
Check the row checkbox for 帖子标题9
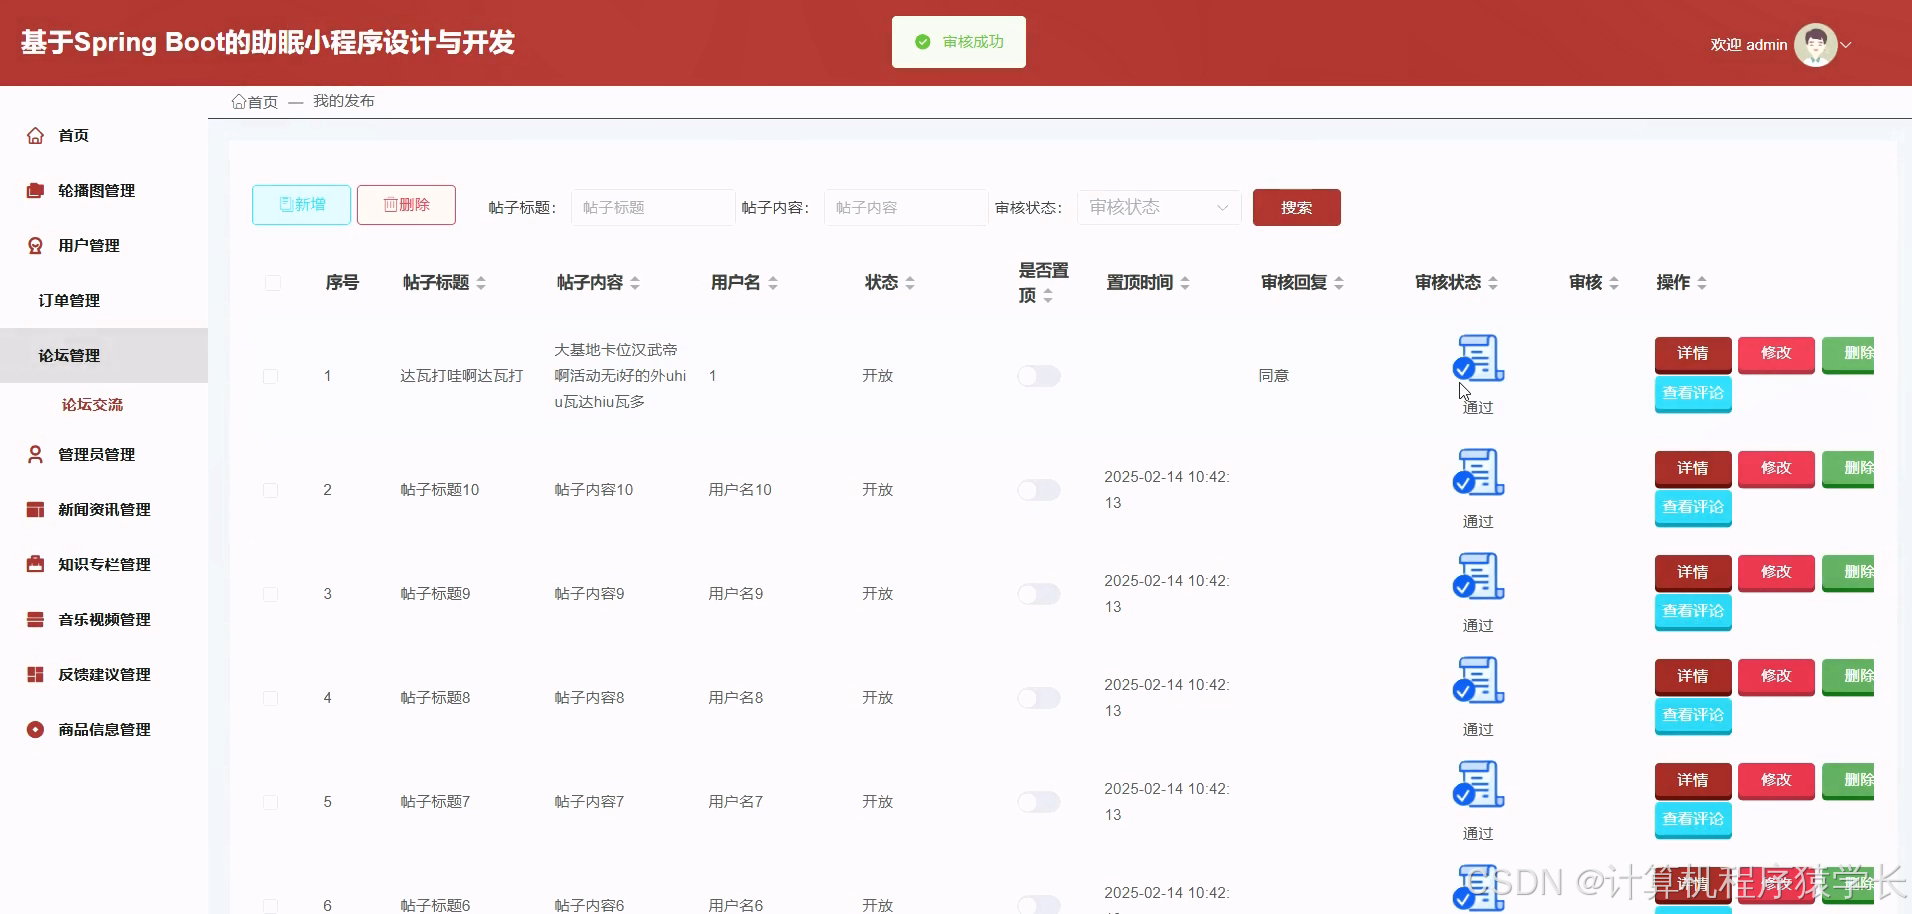pyautogui.click(x=271, y=593)
